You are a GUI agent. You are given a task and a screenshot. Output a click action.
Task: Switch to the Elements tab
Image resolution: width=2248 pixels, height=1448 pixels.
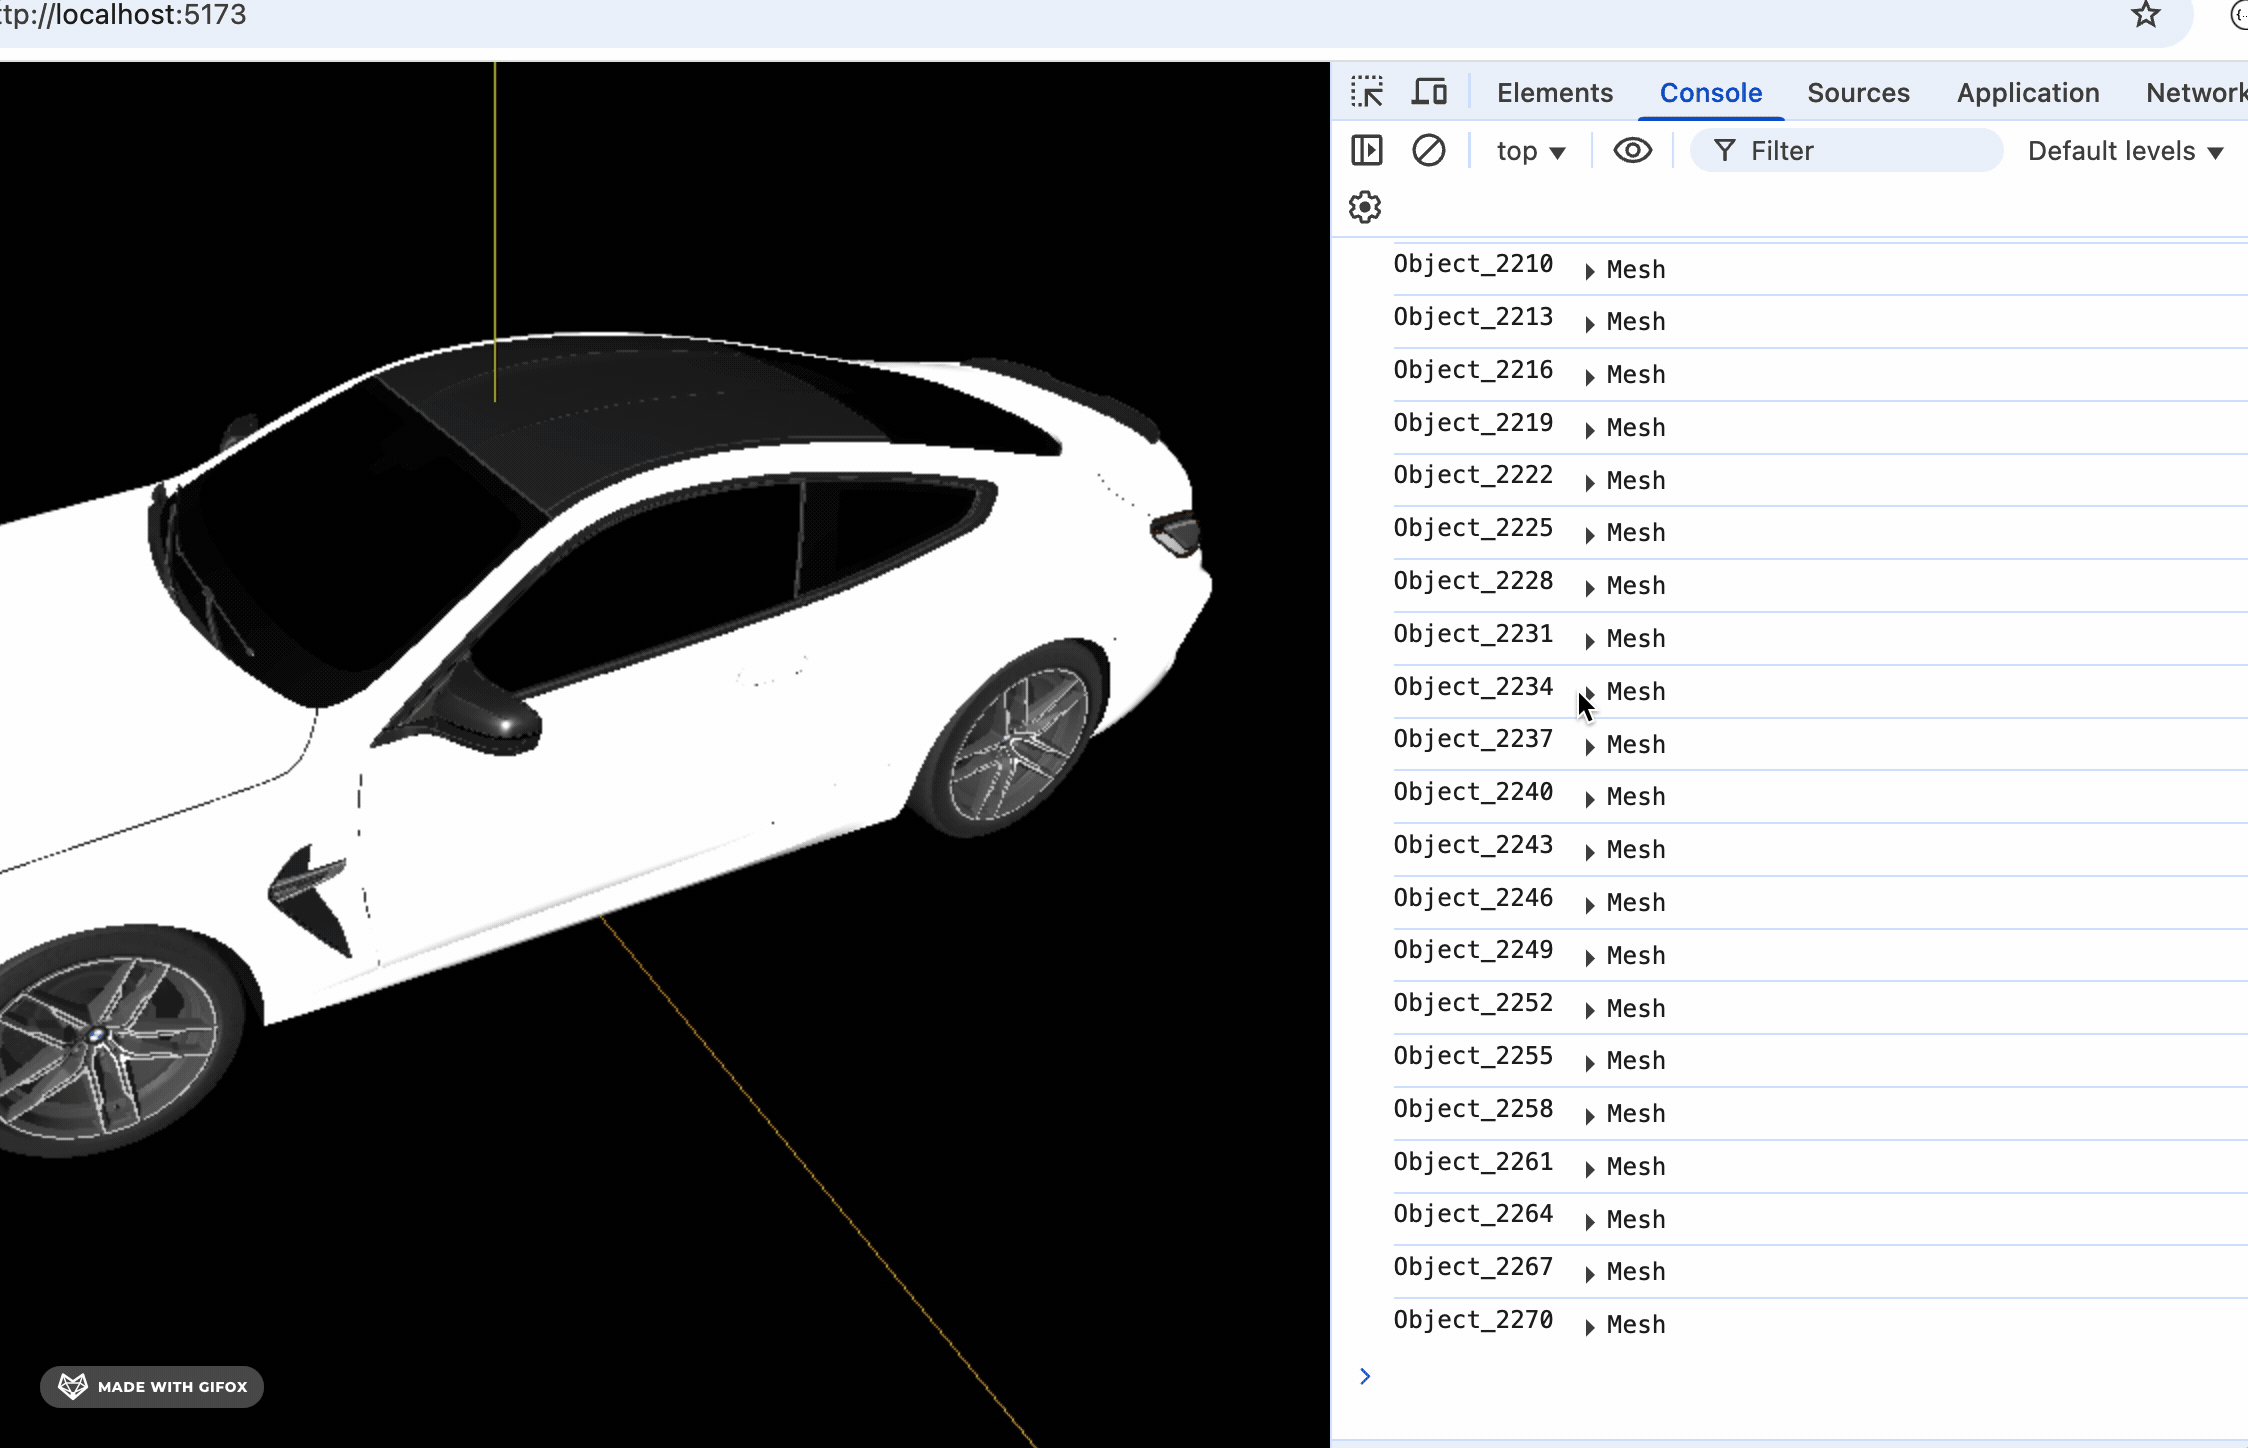click(x=1554, y=93)
